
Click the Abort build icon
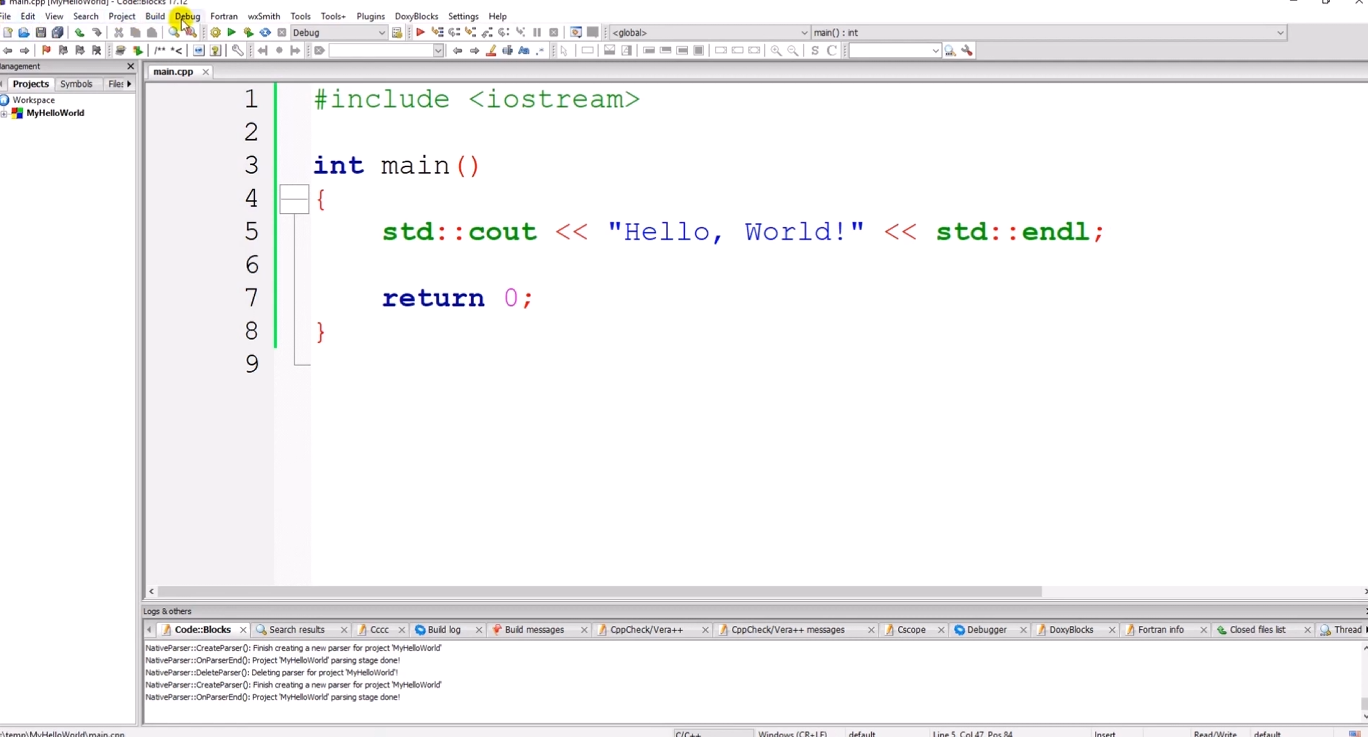pyautogui.click(x=282, y=33)
